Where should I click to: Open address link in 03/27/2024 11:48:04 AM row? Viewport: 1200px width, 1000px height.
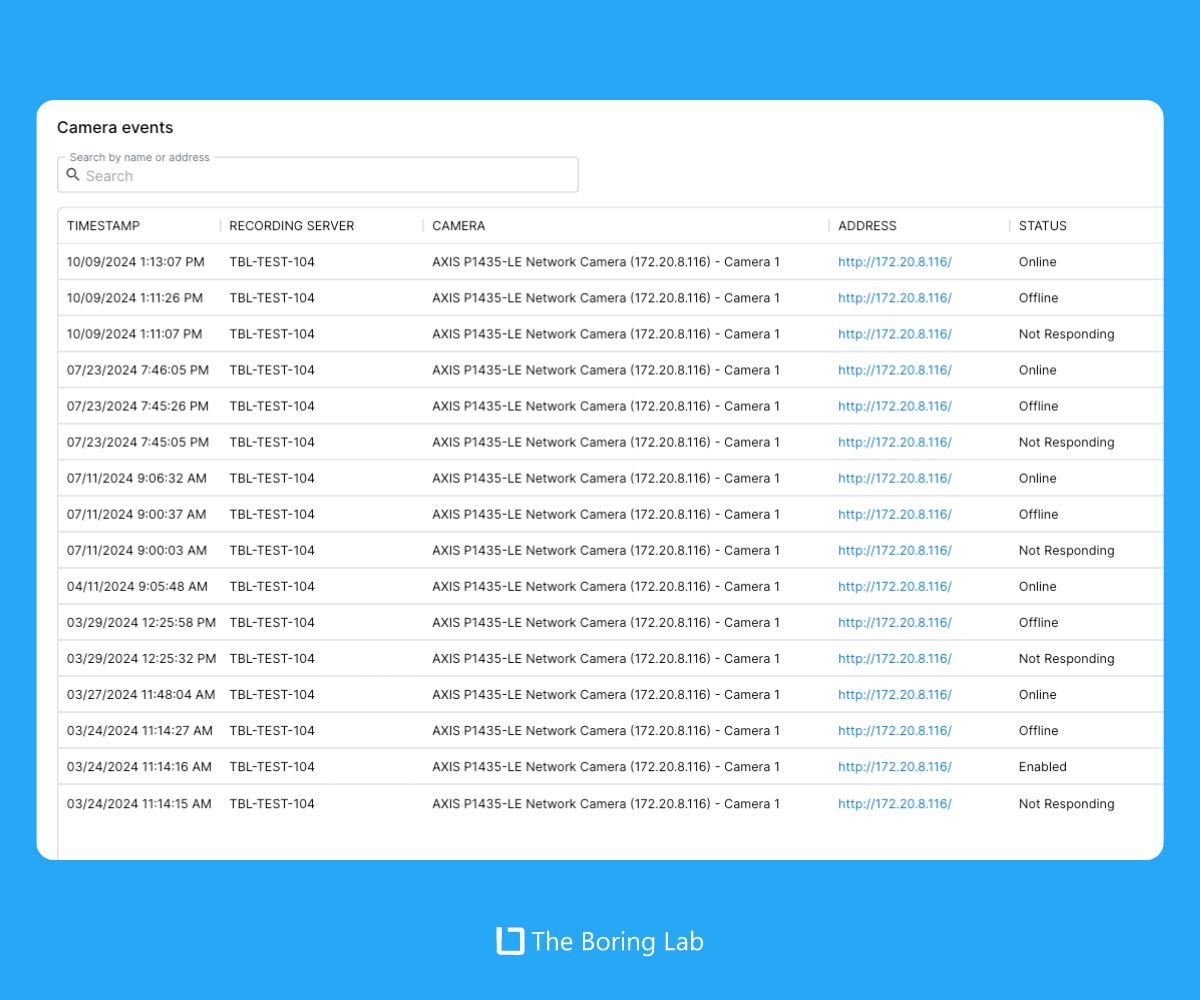click(895, 694)
